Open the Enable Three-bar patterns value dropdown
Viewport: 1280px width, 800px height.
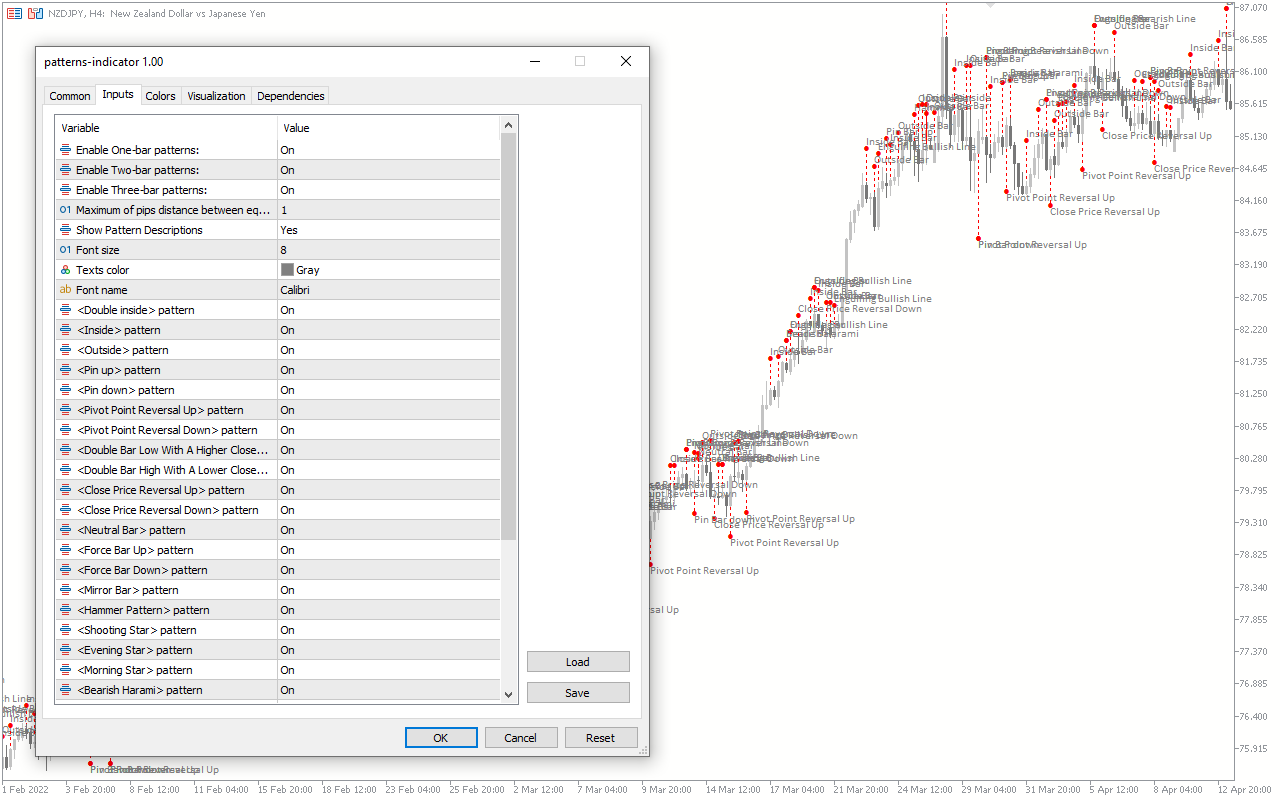click(x=388, y=190)
